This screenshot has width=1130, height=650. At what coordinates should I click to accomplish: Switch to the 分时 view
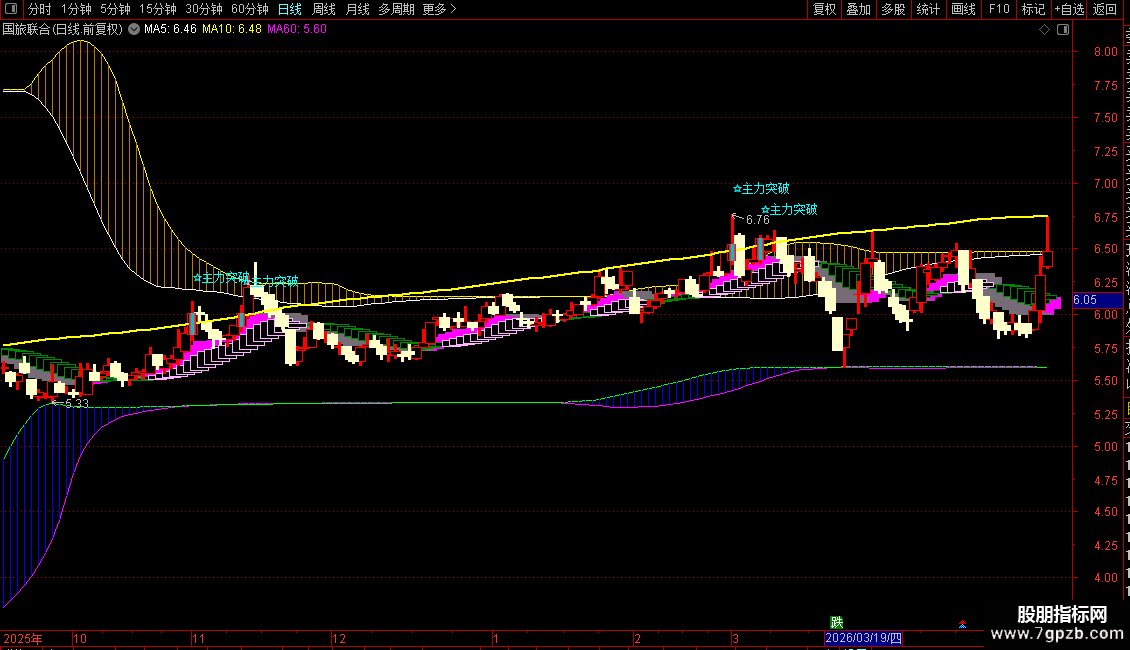(x=40, y=9)
